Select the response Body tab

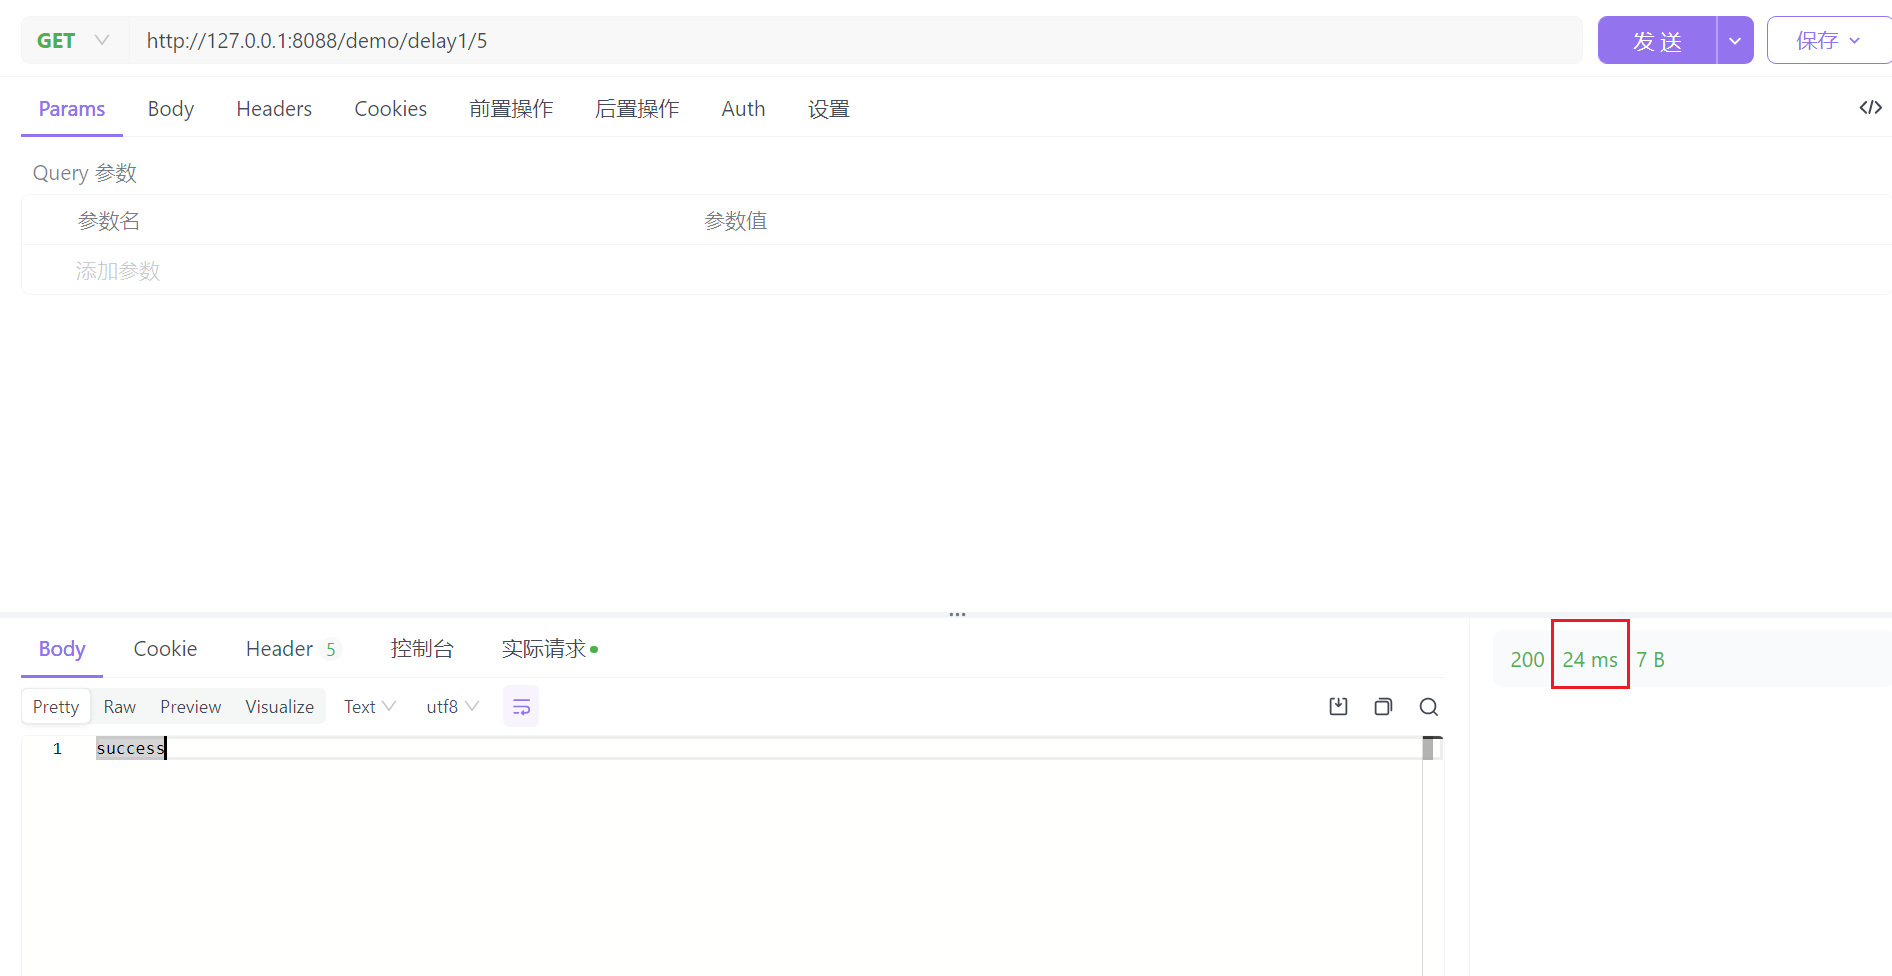point(62,649)
